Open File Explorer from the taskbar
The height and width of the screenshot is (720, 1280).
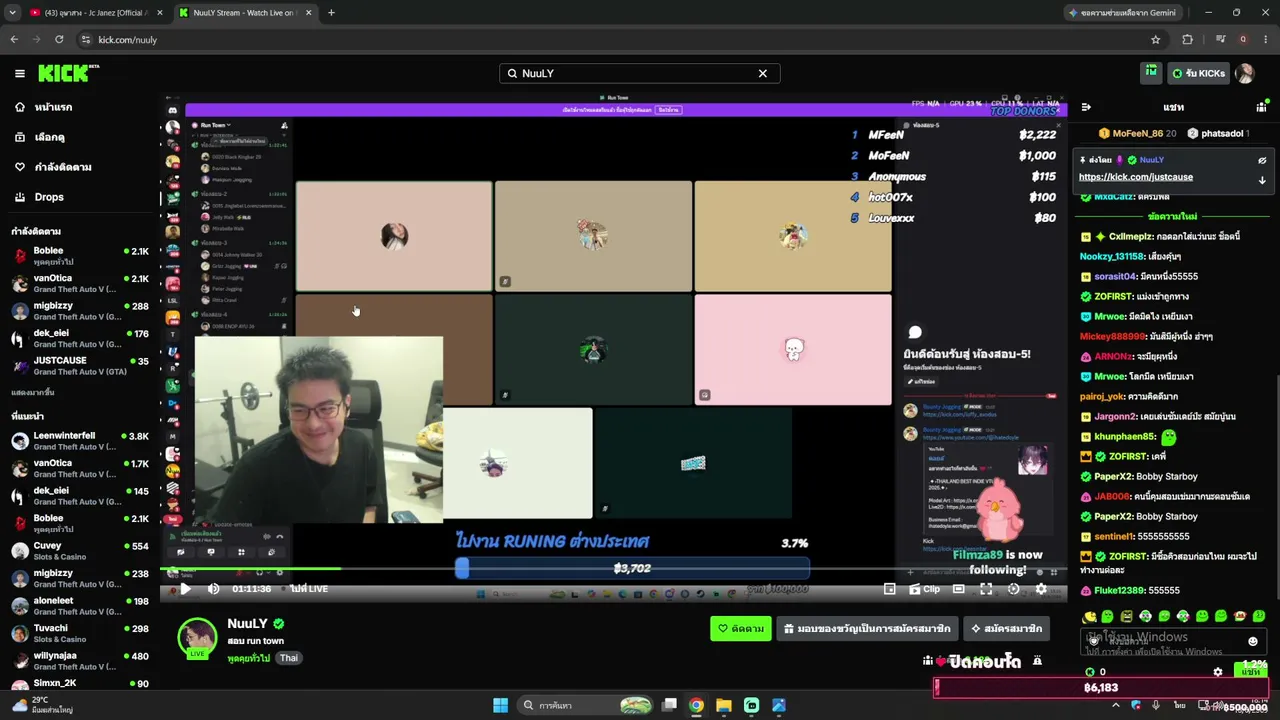click(x=724, y=705)
